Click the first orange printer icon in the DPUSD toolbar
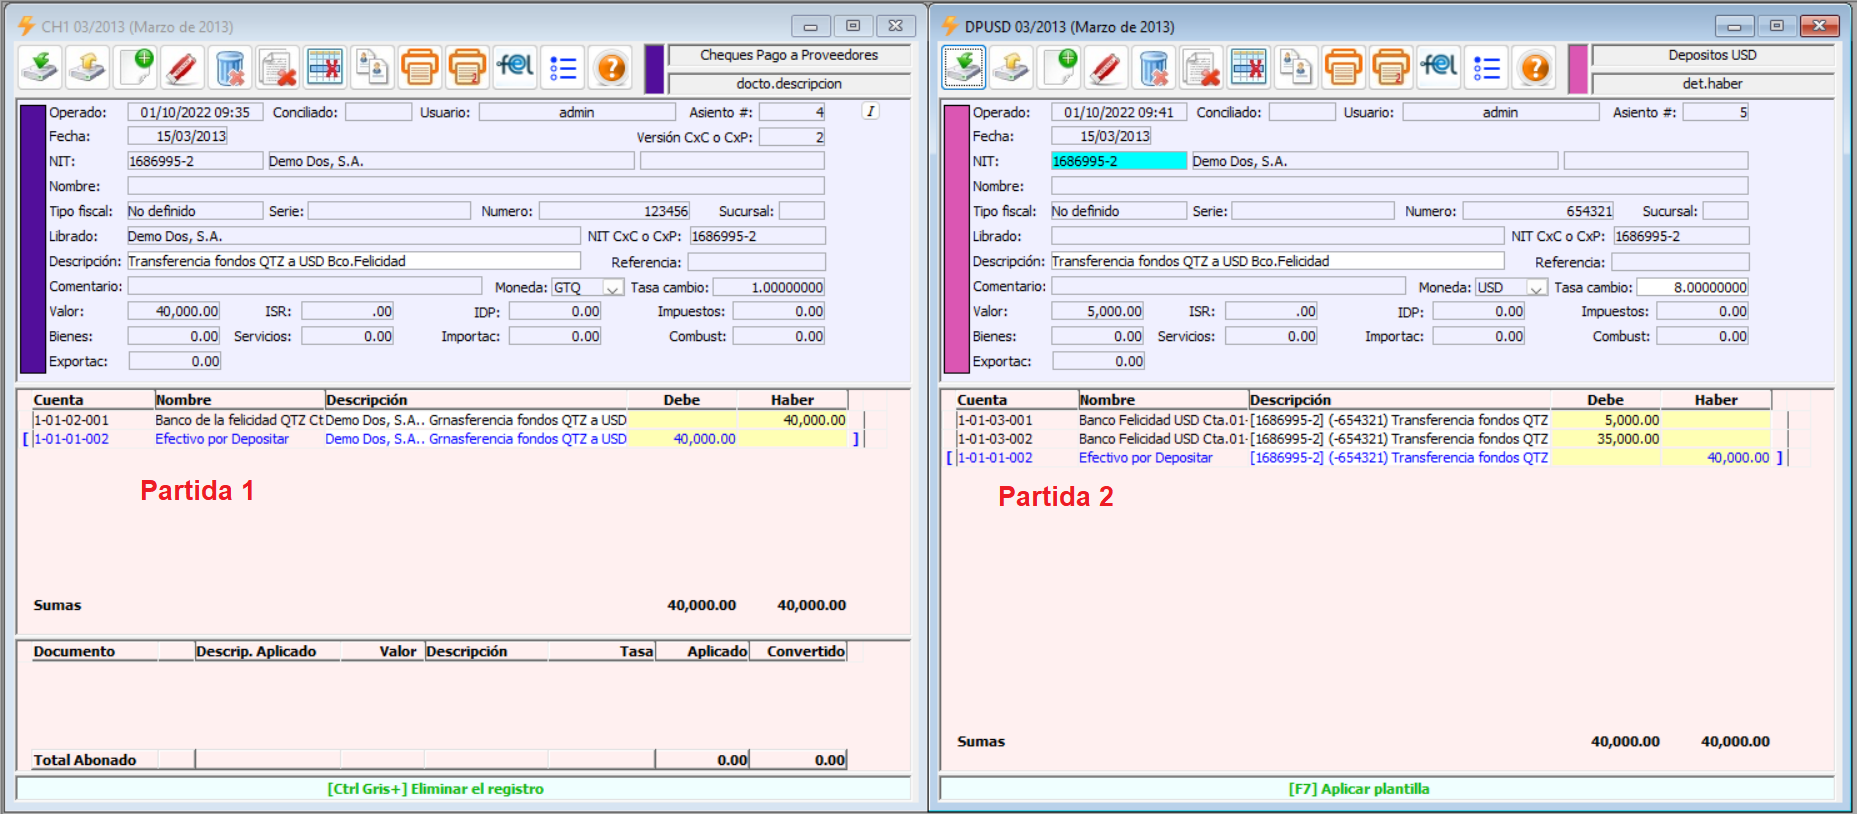The width and height of the screenshot is (1857, 814). [1343, 68]
